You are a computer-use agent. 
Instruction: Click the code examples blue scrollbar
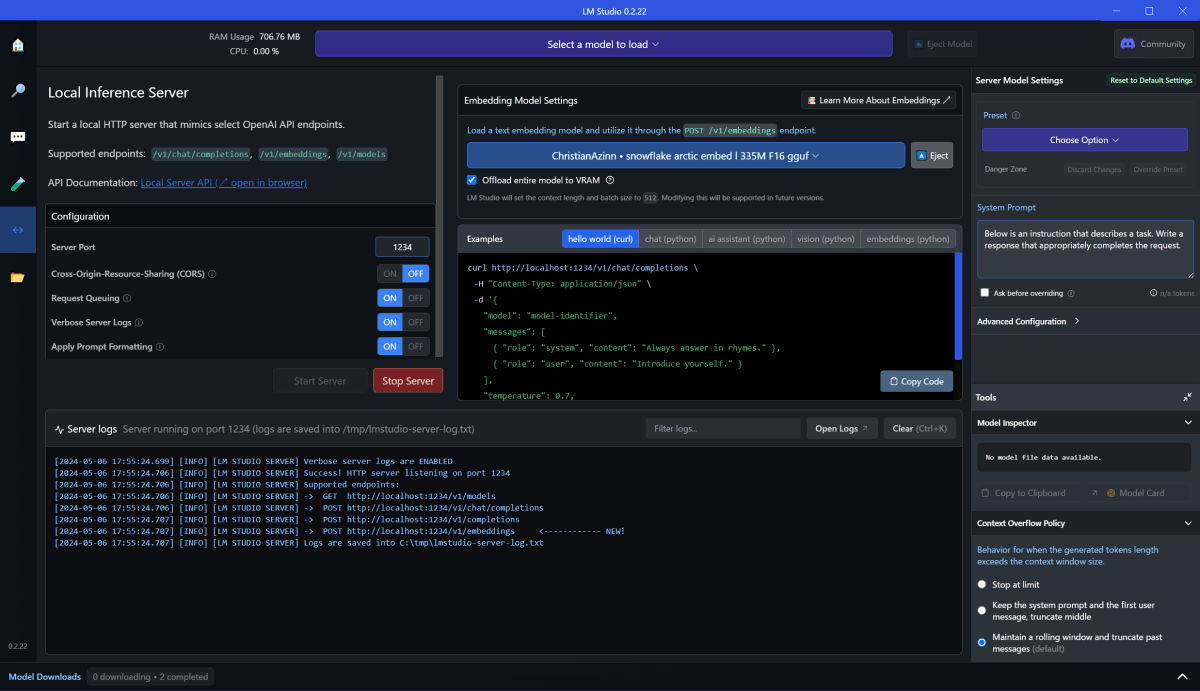tap(958, 305)
